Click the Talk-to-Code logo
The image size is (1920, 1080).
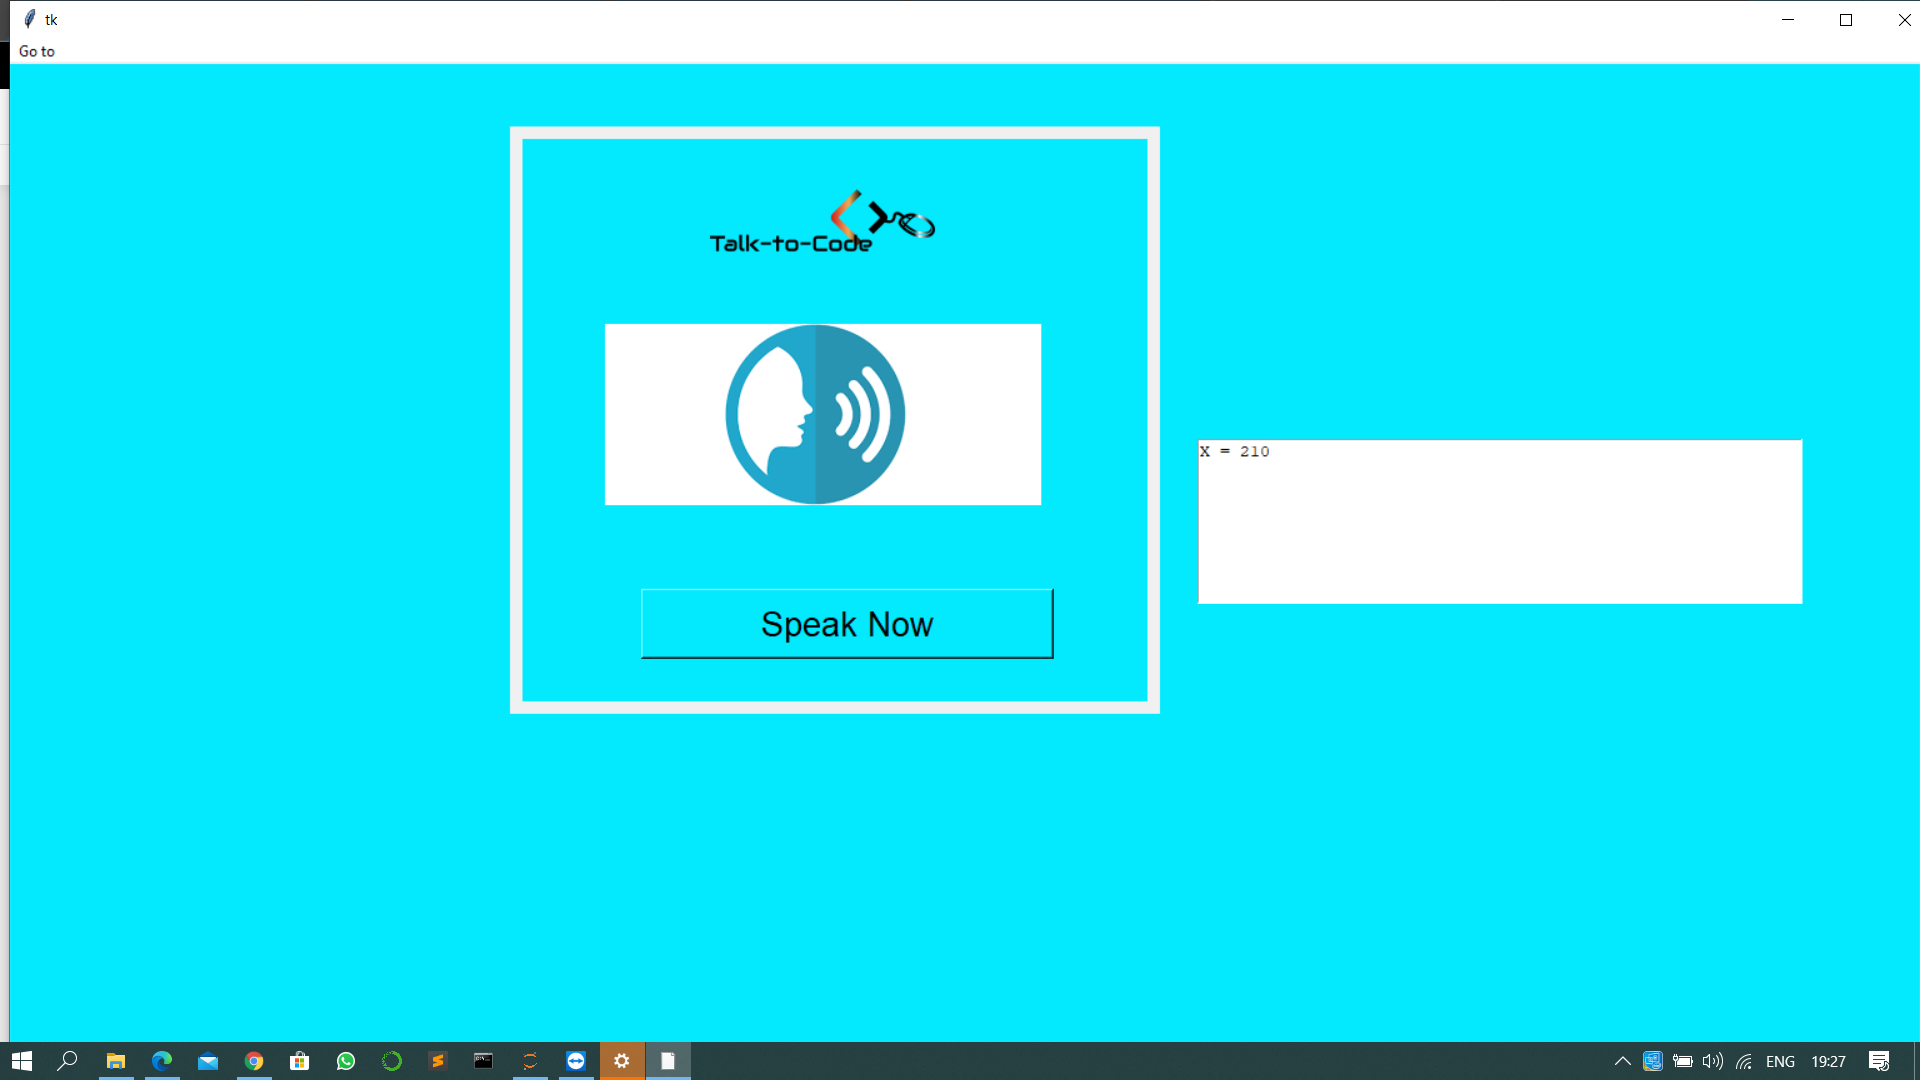point(822,224)
